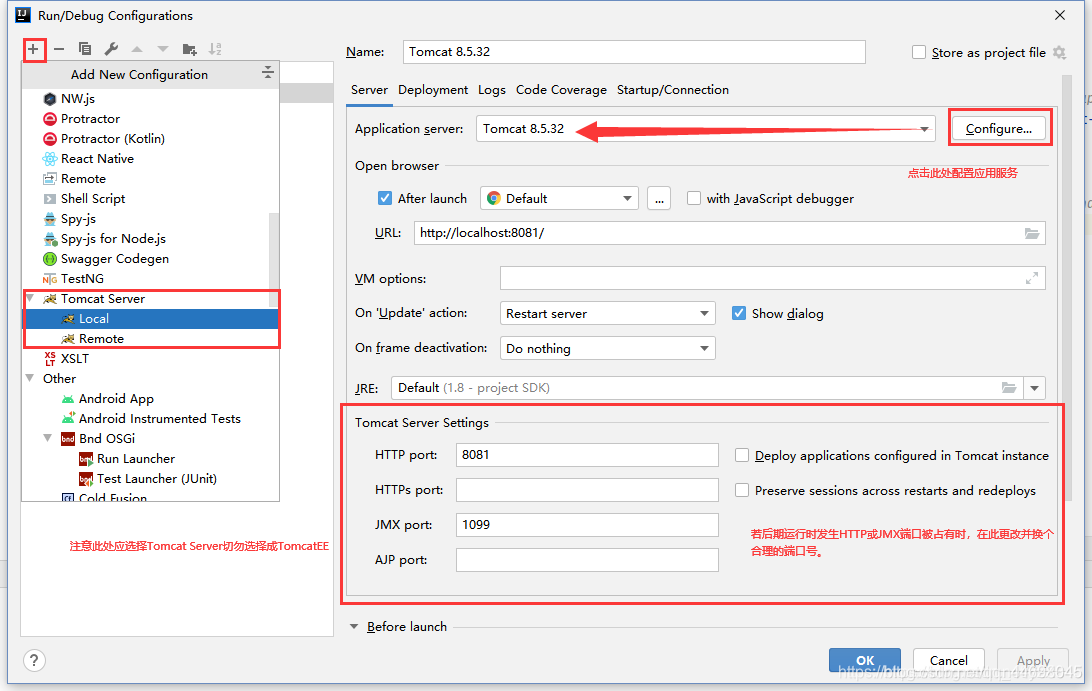
Task: Select Android Instrumented Tests configuration
Action: coord(151,419)
